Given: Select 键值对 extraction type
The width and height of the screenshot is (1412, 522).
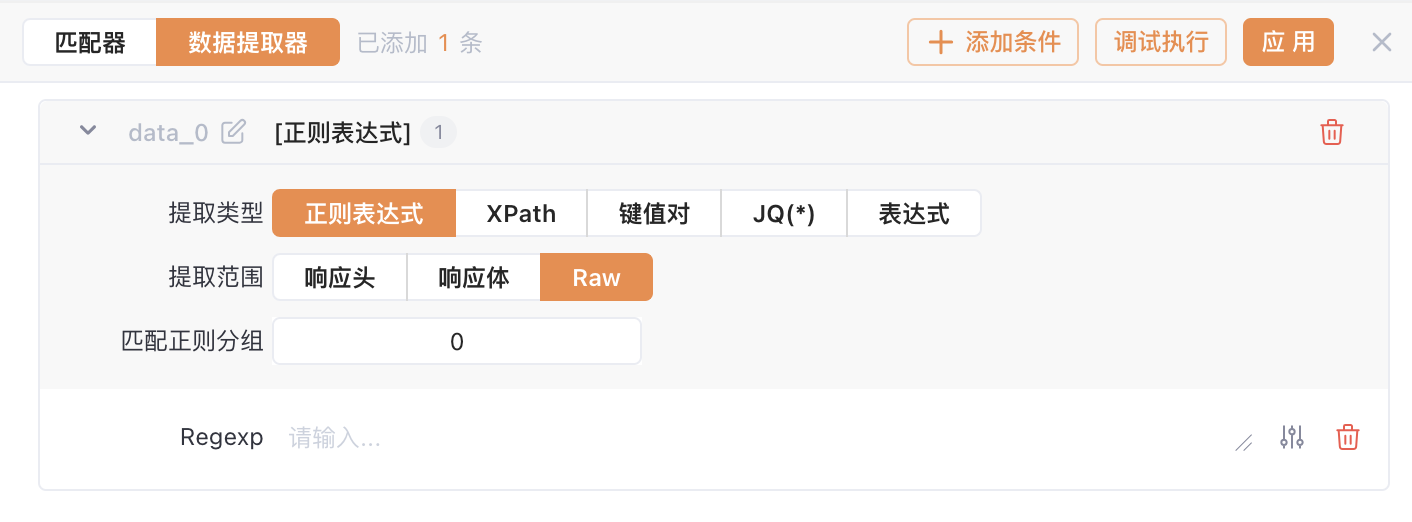Looking at the screenshot, I should point(654,214).
